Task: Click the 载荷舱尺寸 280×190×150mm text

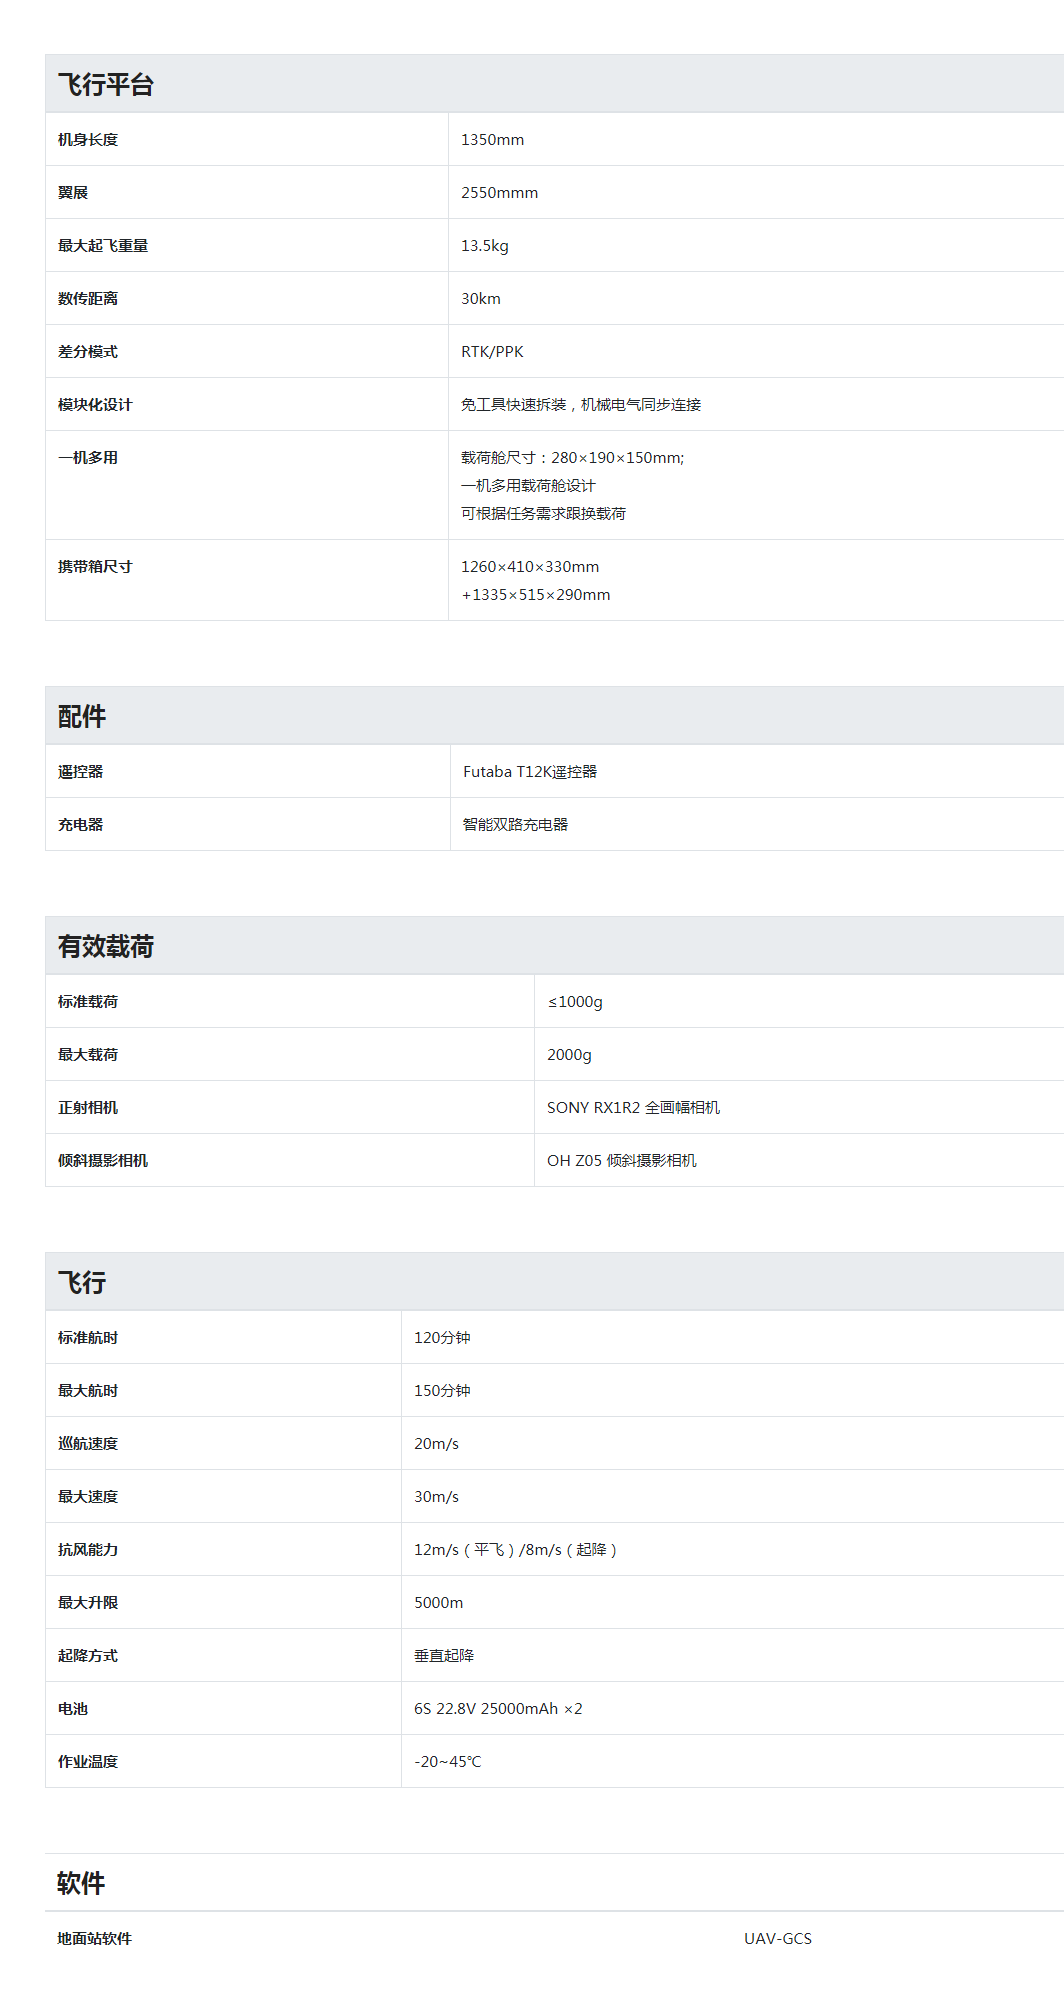Action: coord(572,458)
